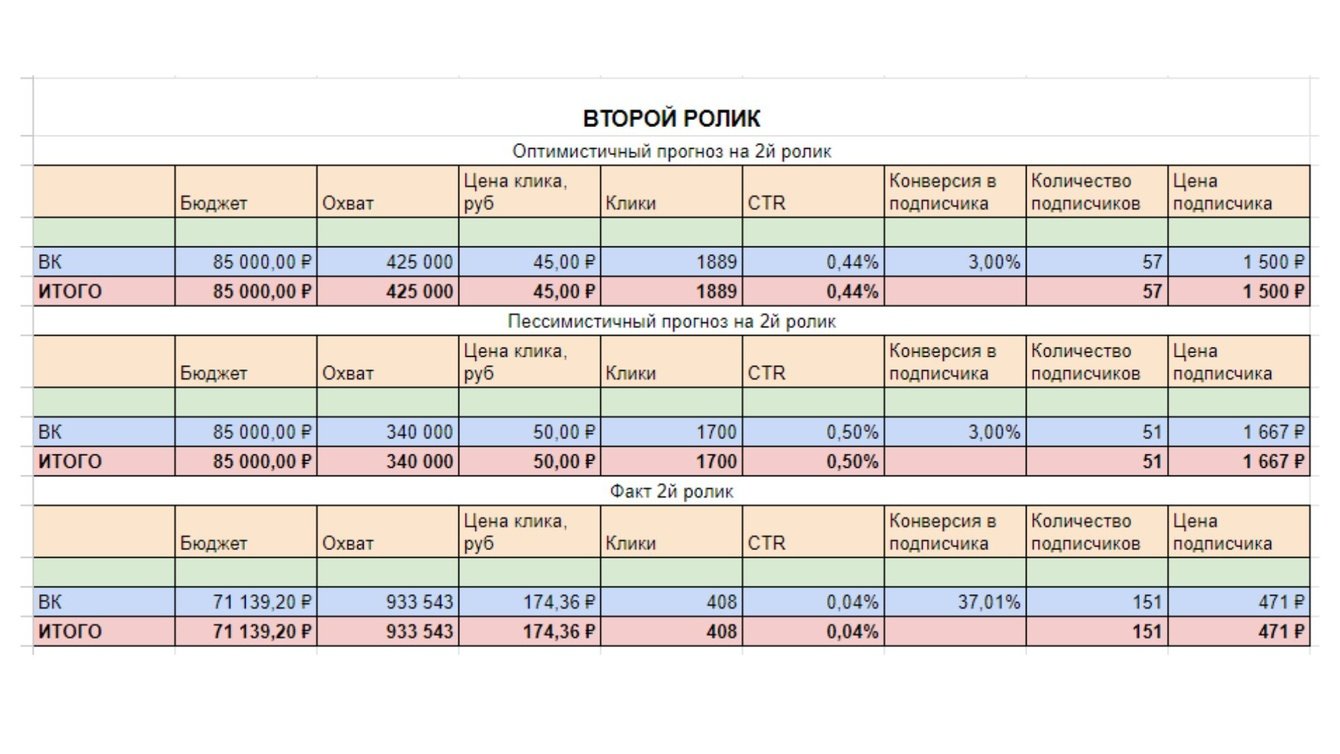Select the ВК reach cell showing 933 543
The width and height of the screenshot is (1340, 754).
point(388,602)
